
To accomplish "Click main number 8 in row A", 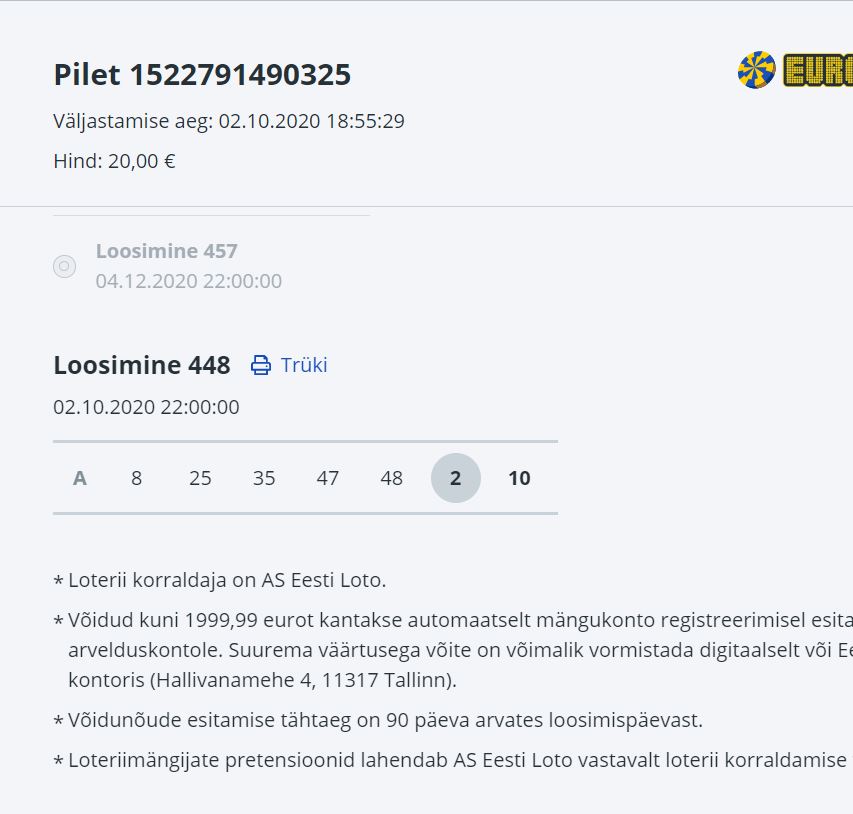I will coord(137,478).
